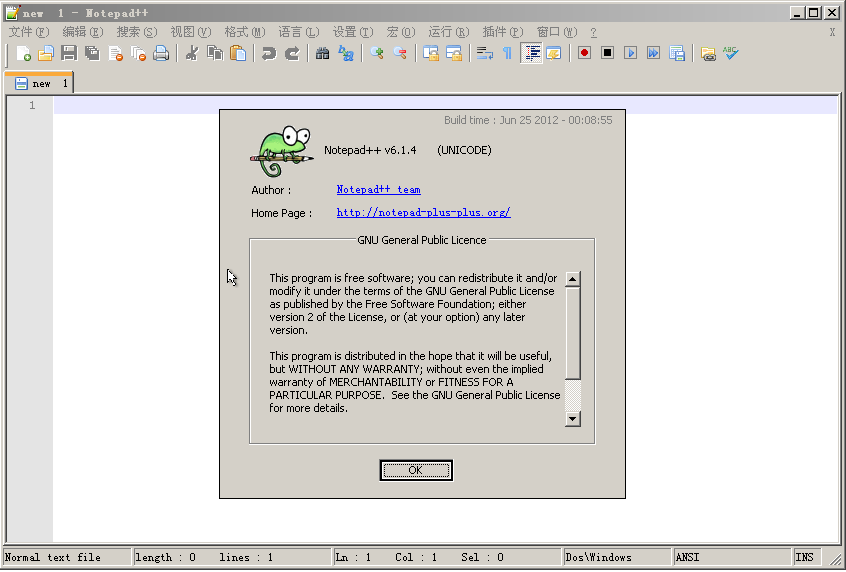Screen dimensions: 846x572
Task: Toggle word wrap toolbar icon
Action: 485,53
